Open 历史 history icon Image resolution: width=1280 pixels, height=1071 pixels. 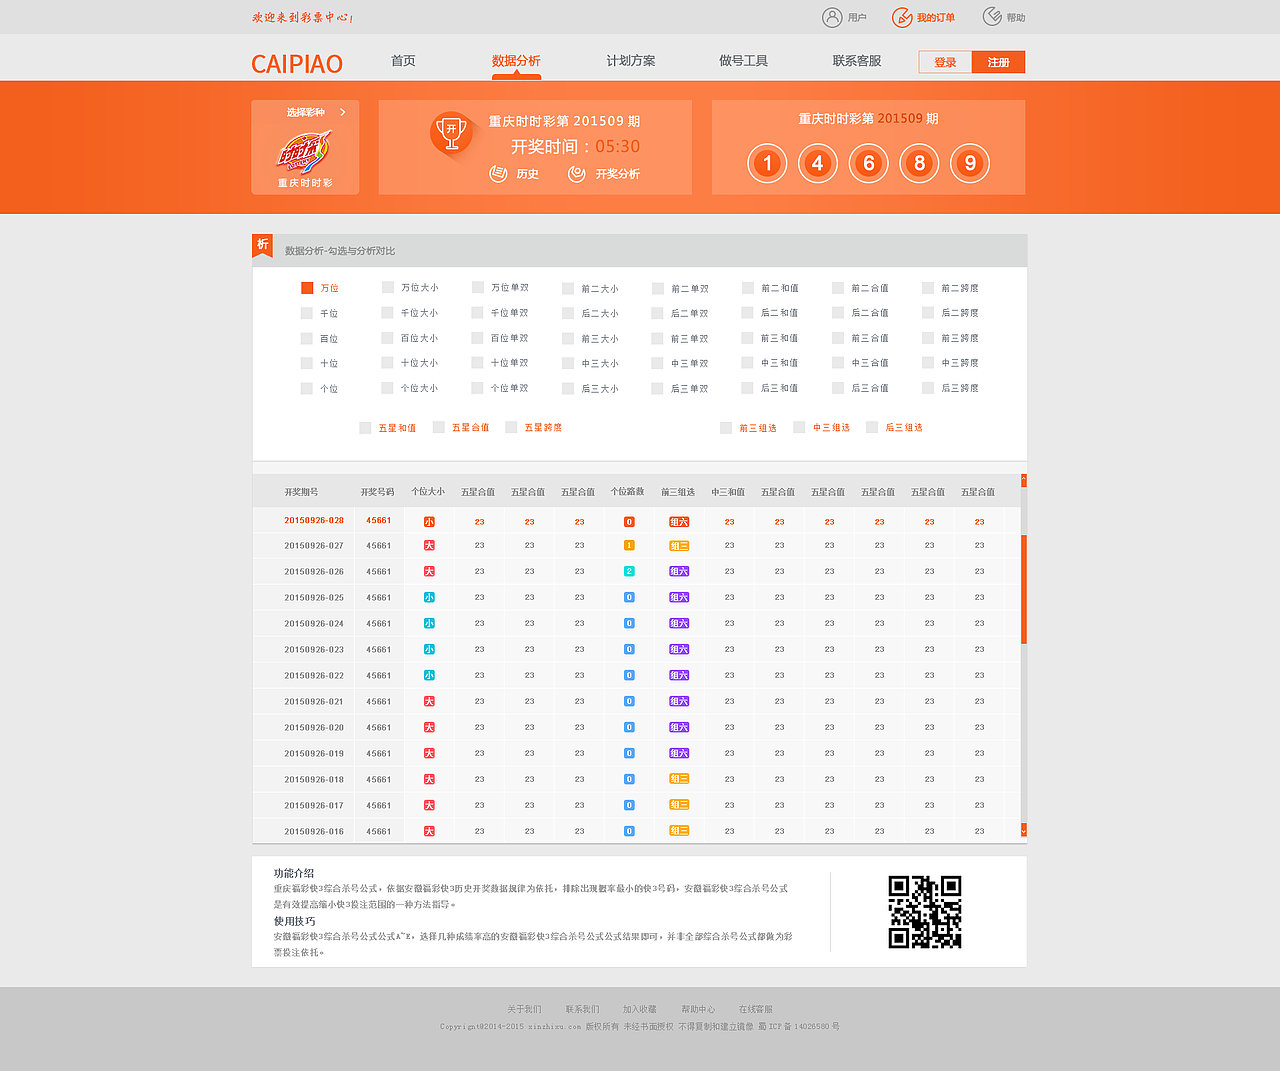[498, 174]
